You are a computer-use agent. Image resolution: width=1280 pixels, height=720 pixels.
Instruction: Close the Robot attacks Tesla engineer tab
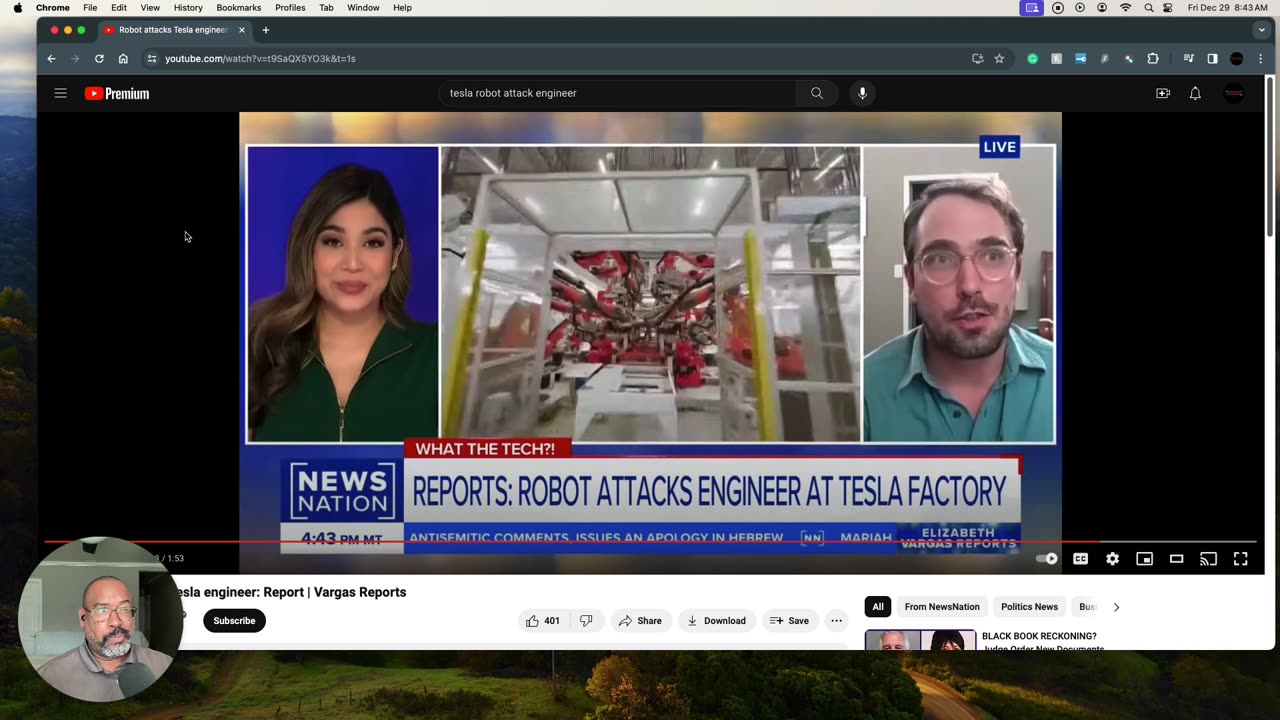coord(241,30)
